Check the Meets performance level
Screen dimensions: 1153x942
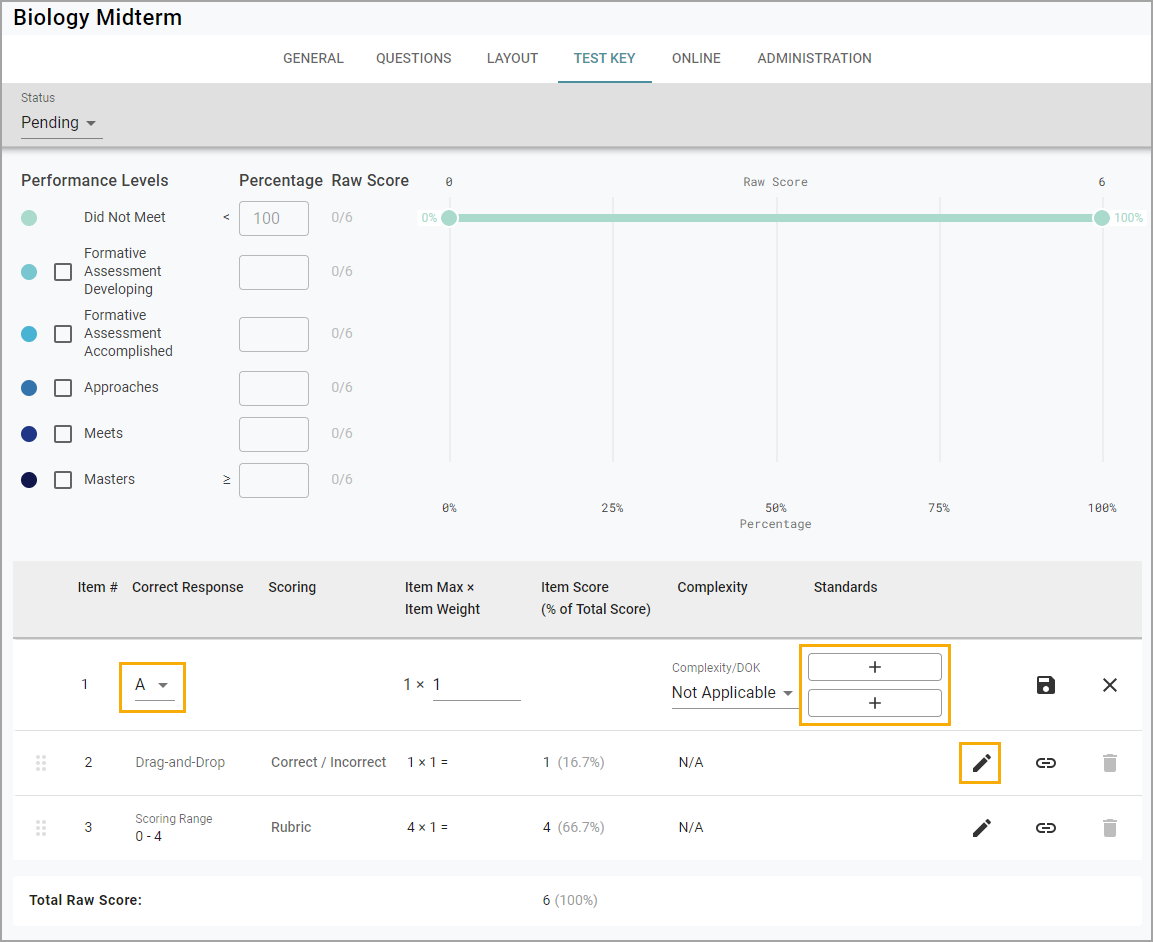63,434
